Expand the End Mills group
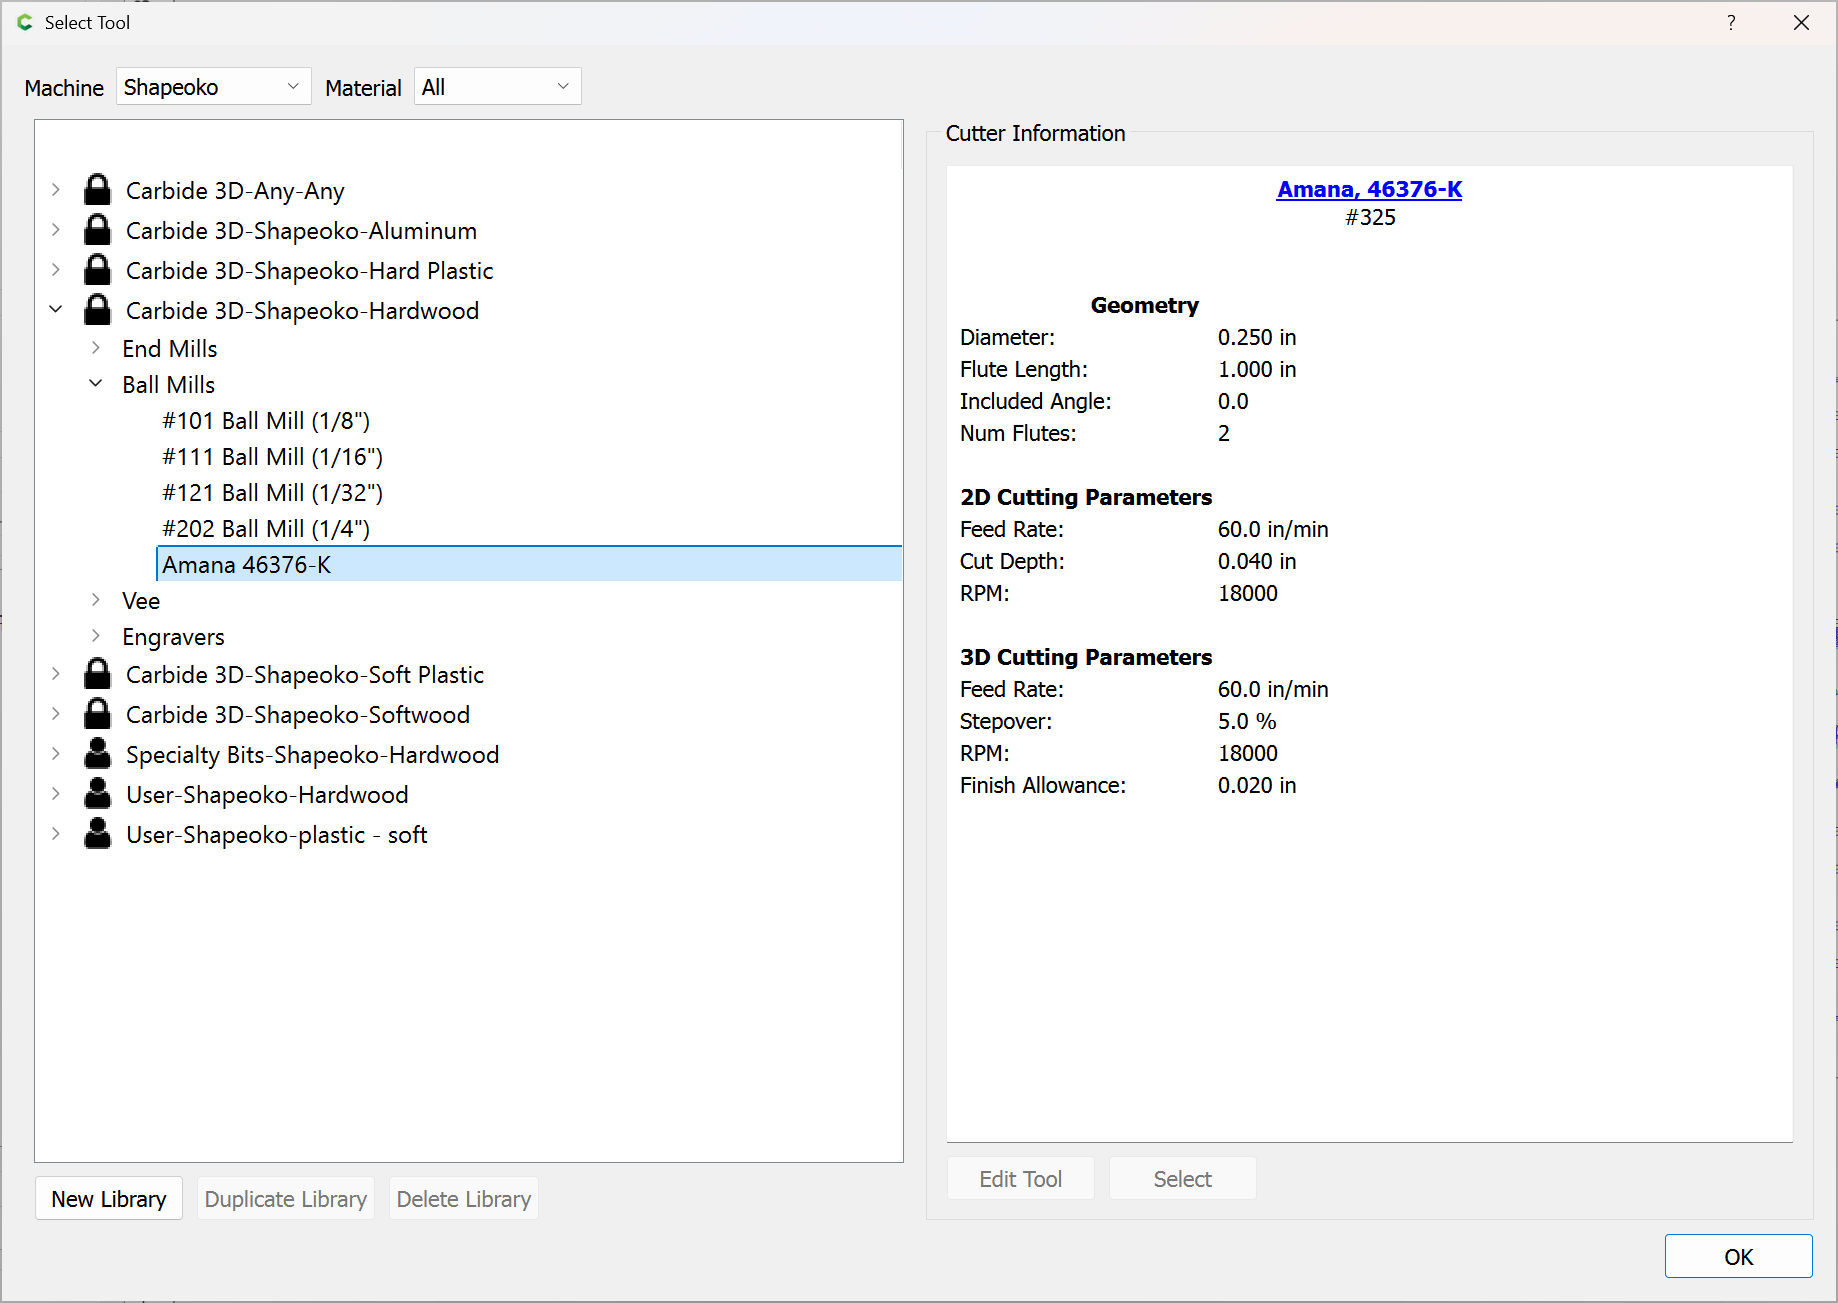Screen dimensions: 1838x1303 pos(96,348)
